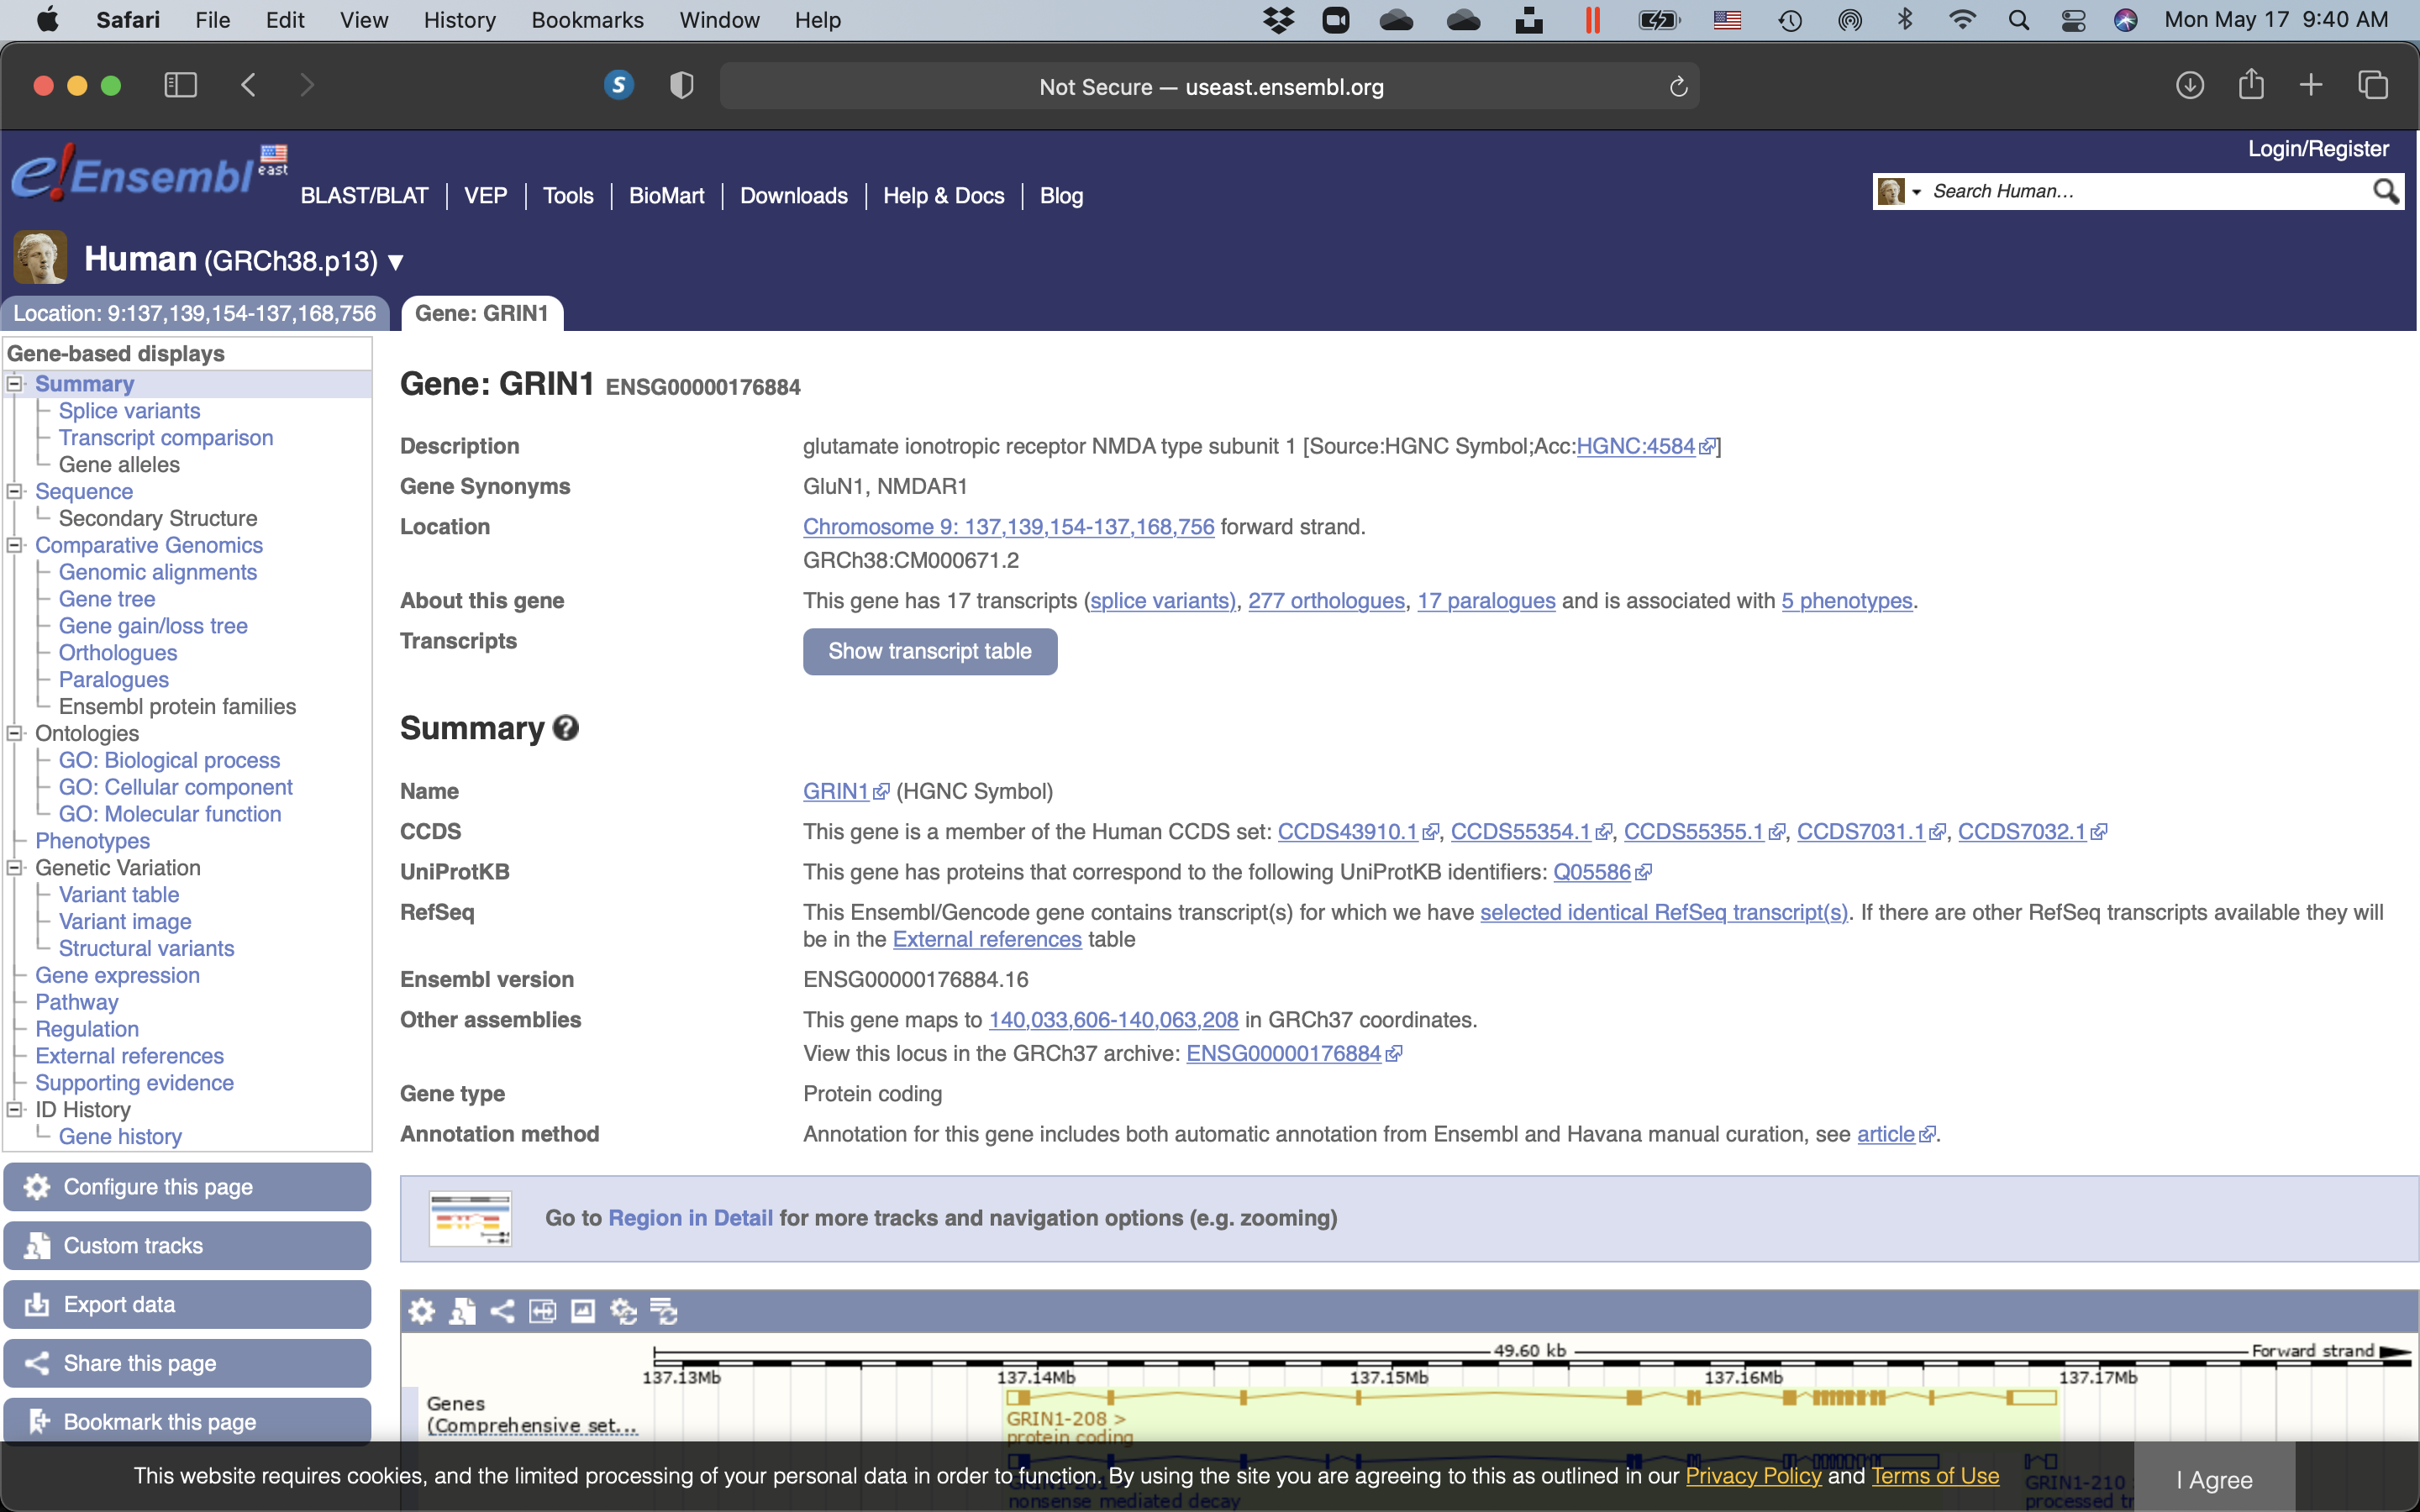
Task: Open a new Safari tab
Action: (2311, 85)
